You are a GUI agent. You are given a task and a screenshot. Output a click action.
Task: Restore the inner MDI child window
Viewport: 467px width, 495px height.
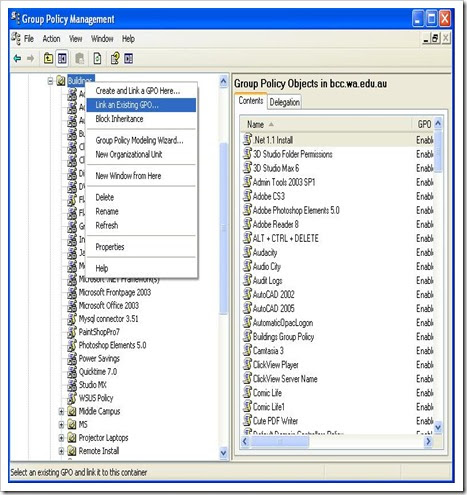[x=435, y=38]
